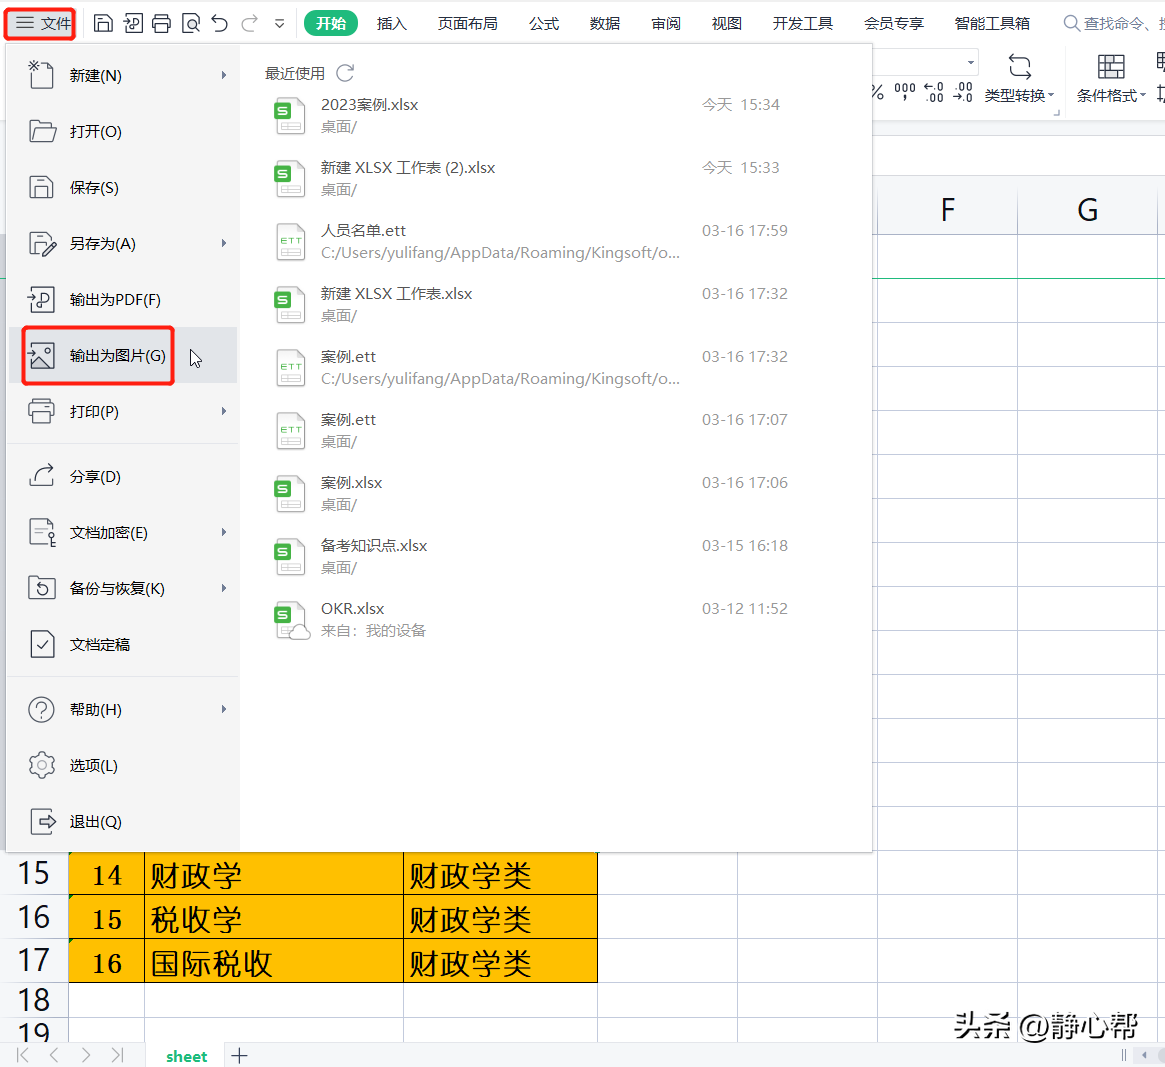Open 帮助(H) in the file menu

click(x=123, y=710)
